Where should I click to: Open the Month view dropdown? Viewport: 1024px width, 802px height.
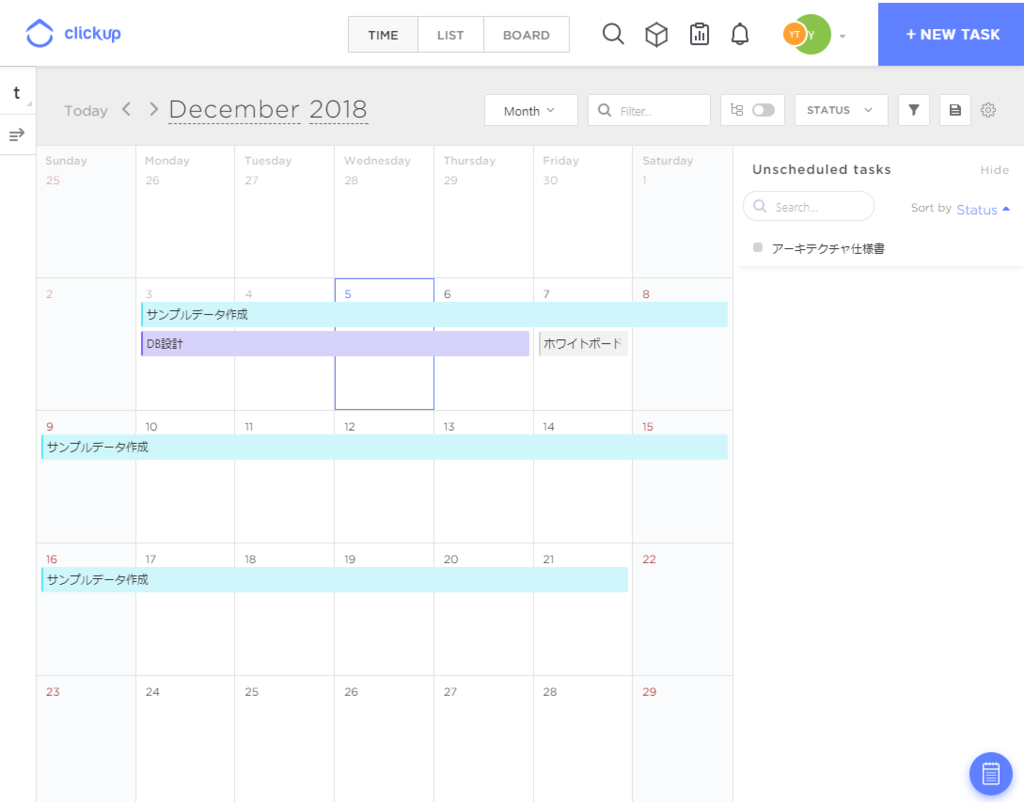530,110
